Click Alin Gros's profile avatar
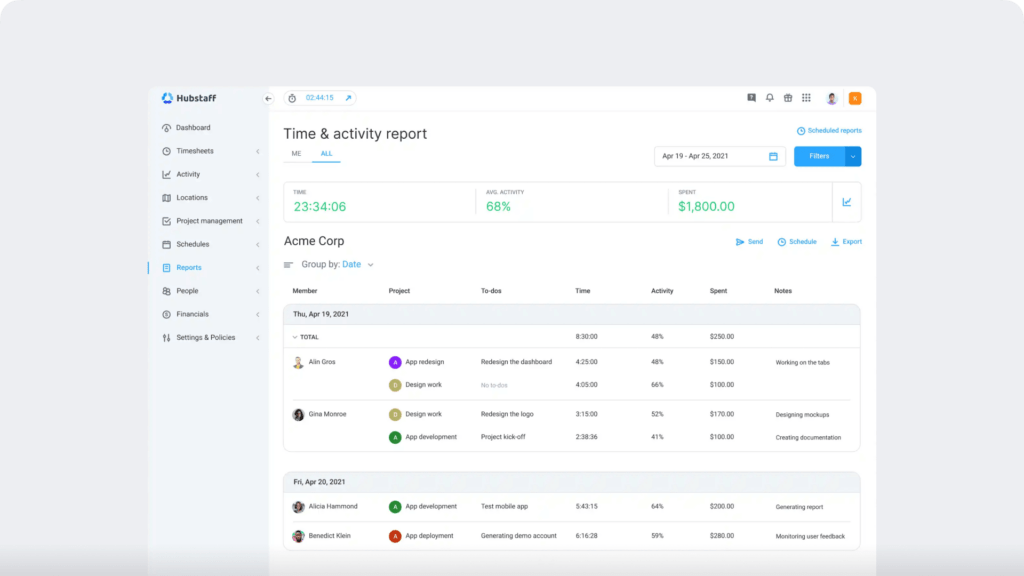This screenshot has height=576, width=1024. tap(297, 362)
